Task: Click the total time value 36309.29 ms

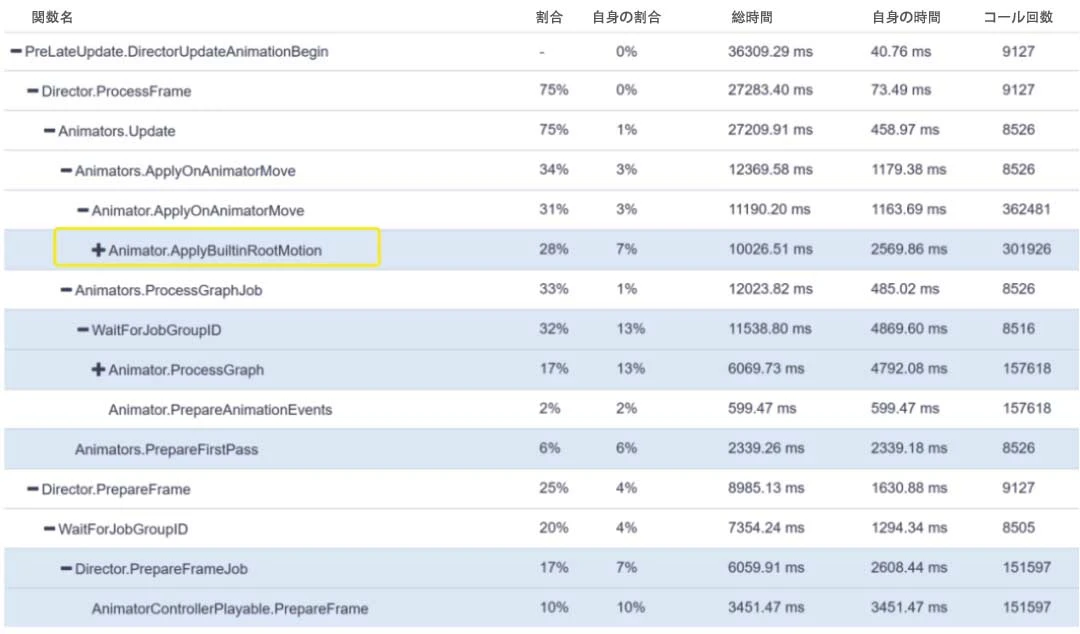Action: coord(770,52)
